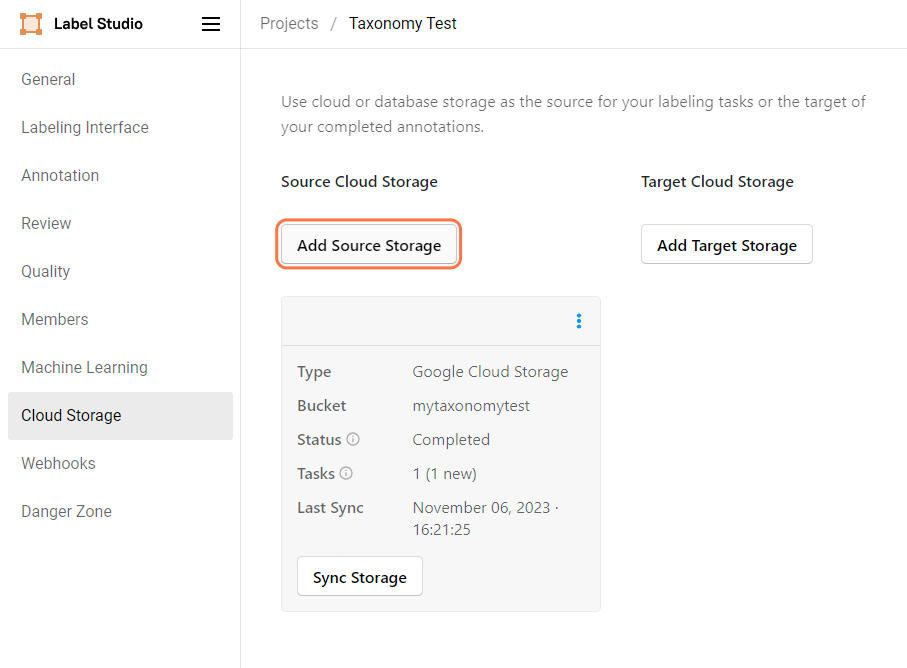Sync the Google Cloud Storage bucket
The width and height of the screenshot is (907, 668).
pos(359,576)
